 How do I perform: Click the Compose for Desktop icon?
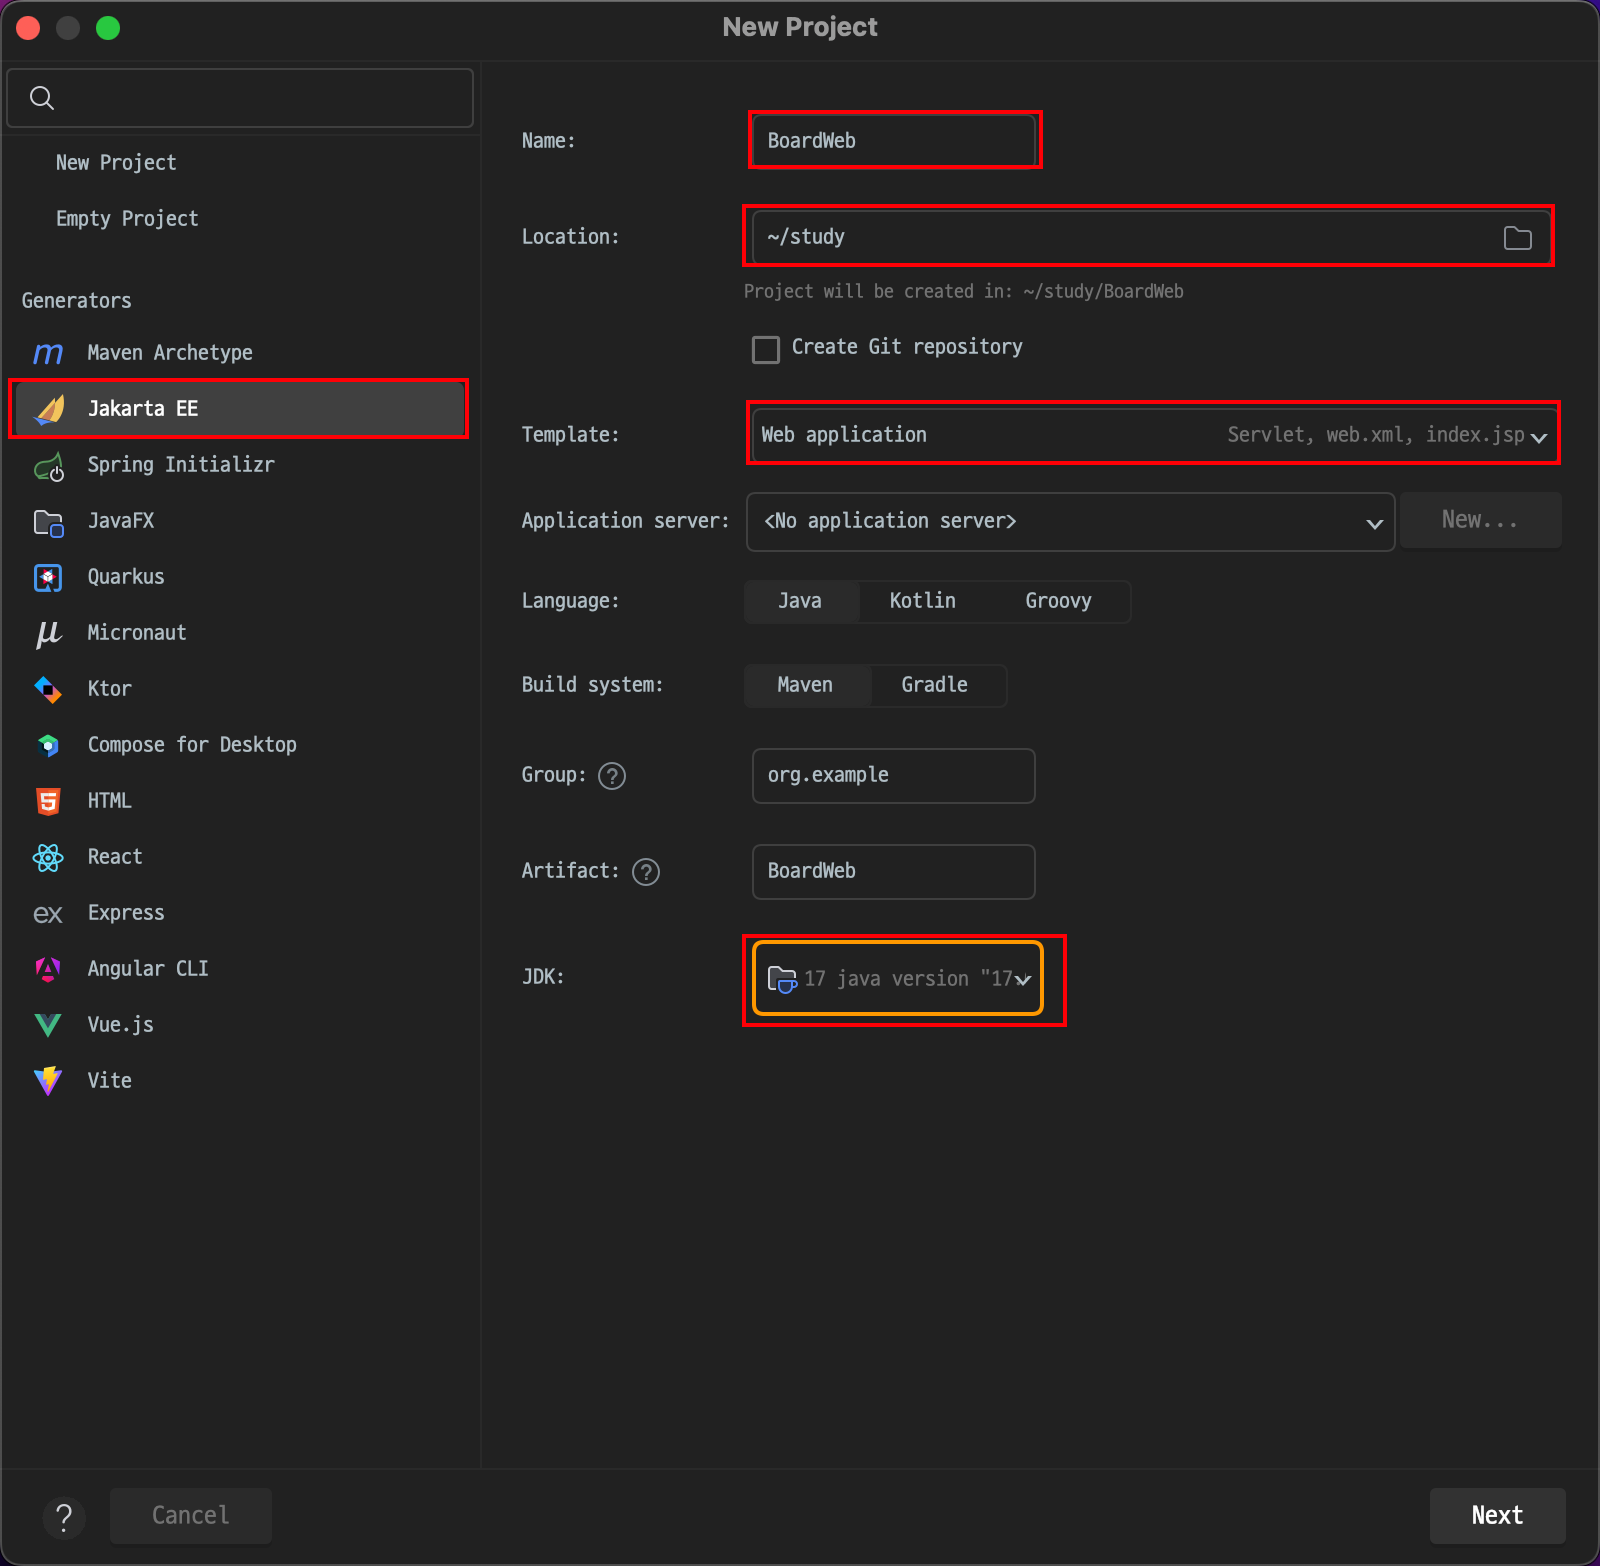click(x=48, y=746)
